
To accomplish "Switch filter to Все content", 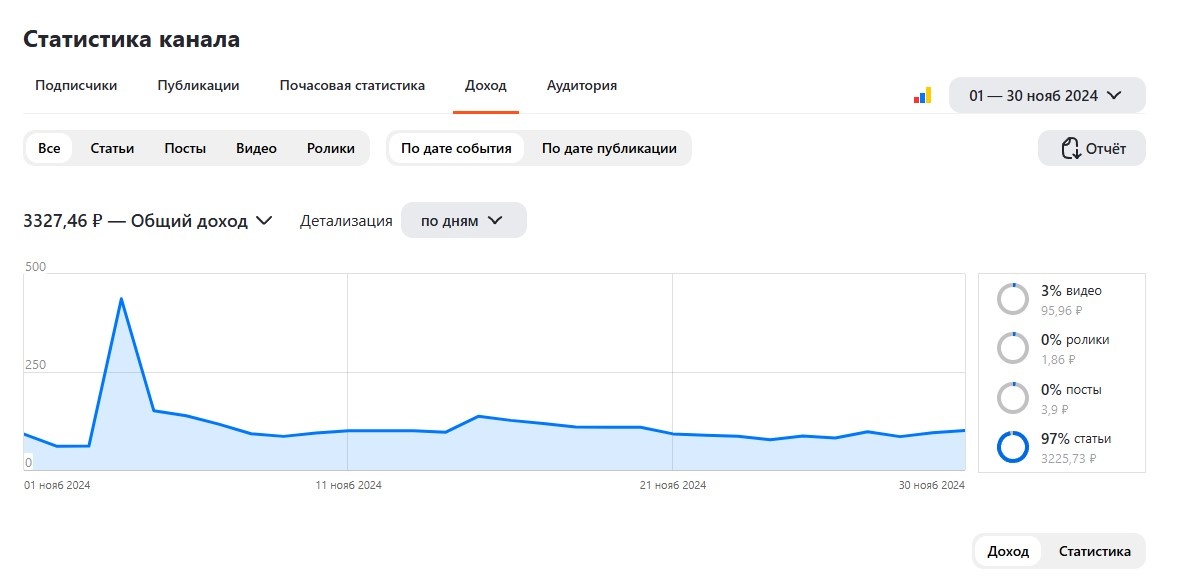I will click(x=49, y=149).
